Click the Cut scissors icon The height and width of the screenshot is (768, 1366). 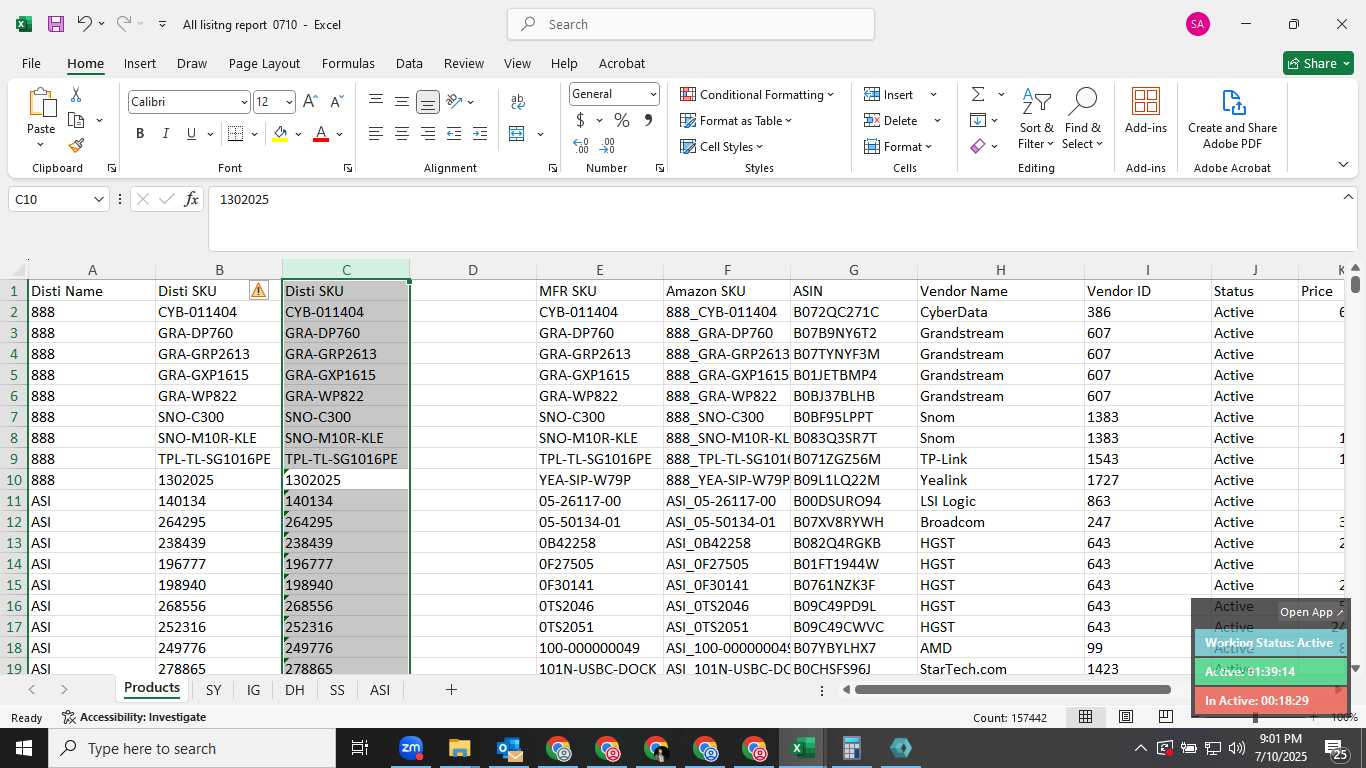76,95
